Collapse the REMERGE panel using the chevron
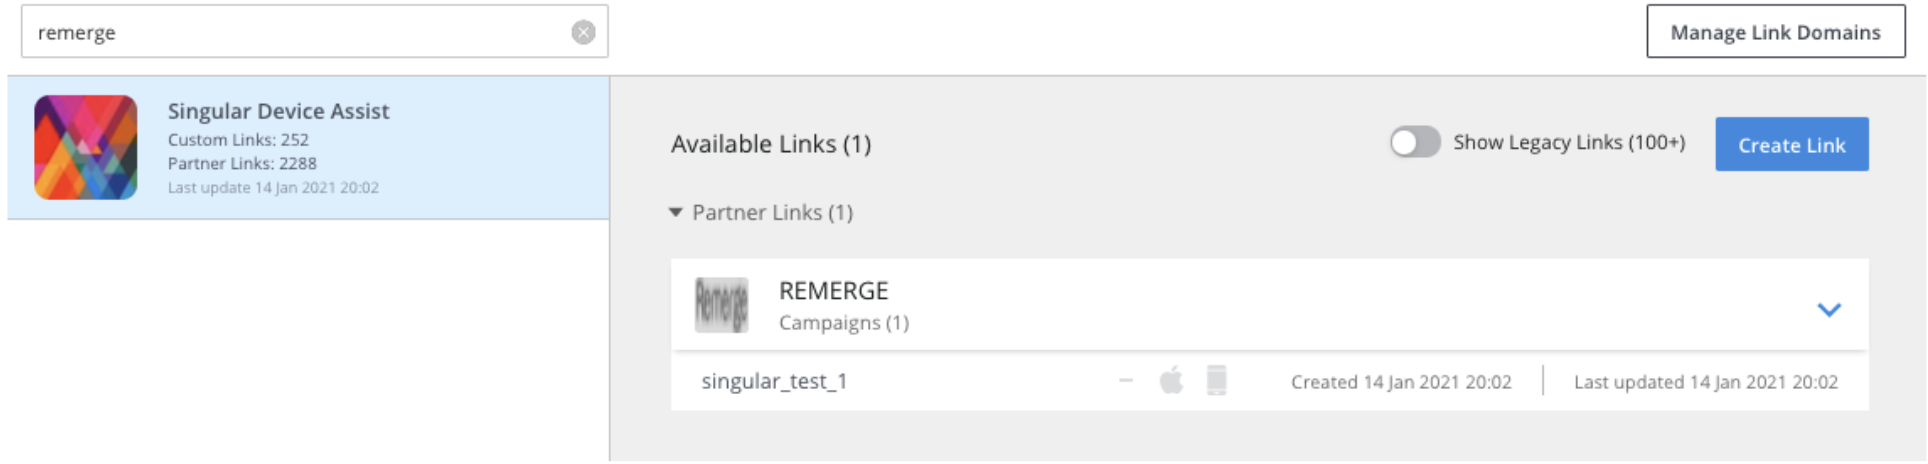The width and height of the screenshot is (1928, 464). [1828, 309]
